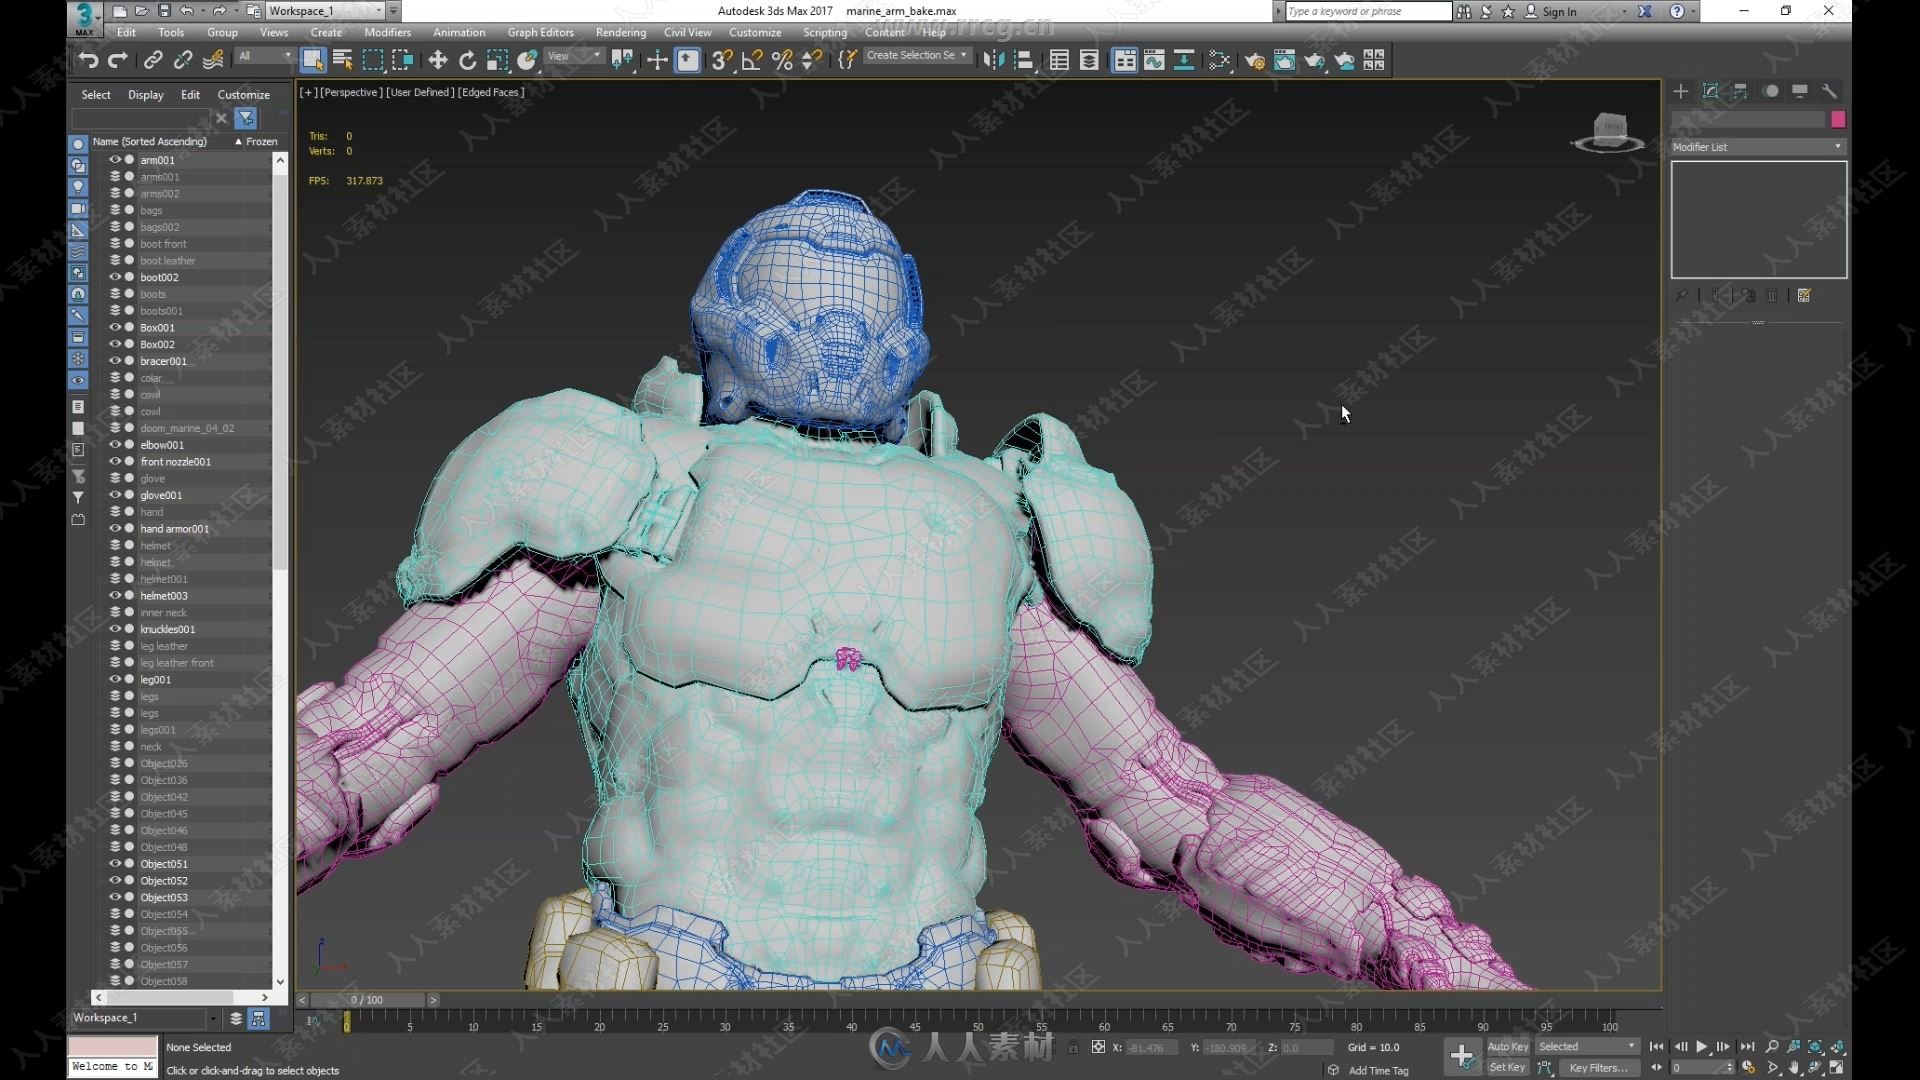Toggle visibility eye of helmet003
Image resolution: width=1920 pixels, height=1080 pixels.
[x=115, y=595]
